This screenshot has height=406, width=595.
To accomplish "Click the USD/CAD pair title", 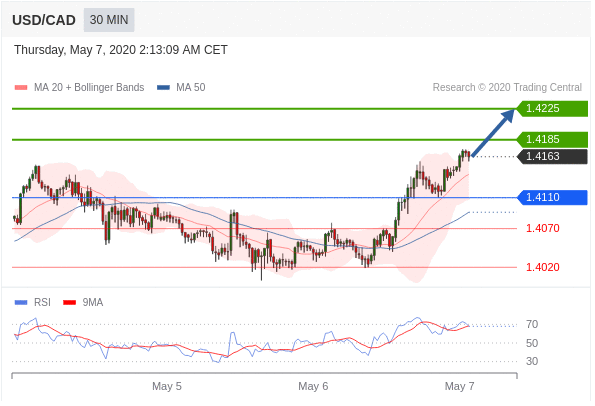I will pos(44,20).
